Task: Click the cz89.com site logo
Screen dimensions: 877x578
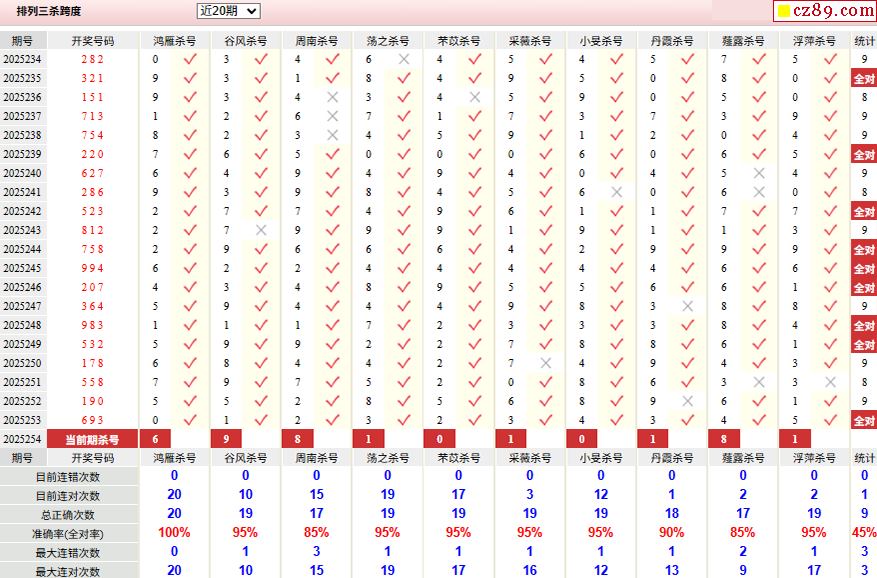Action: click(826, 11)
